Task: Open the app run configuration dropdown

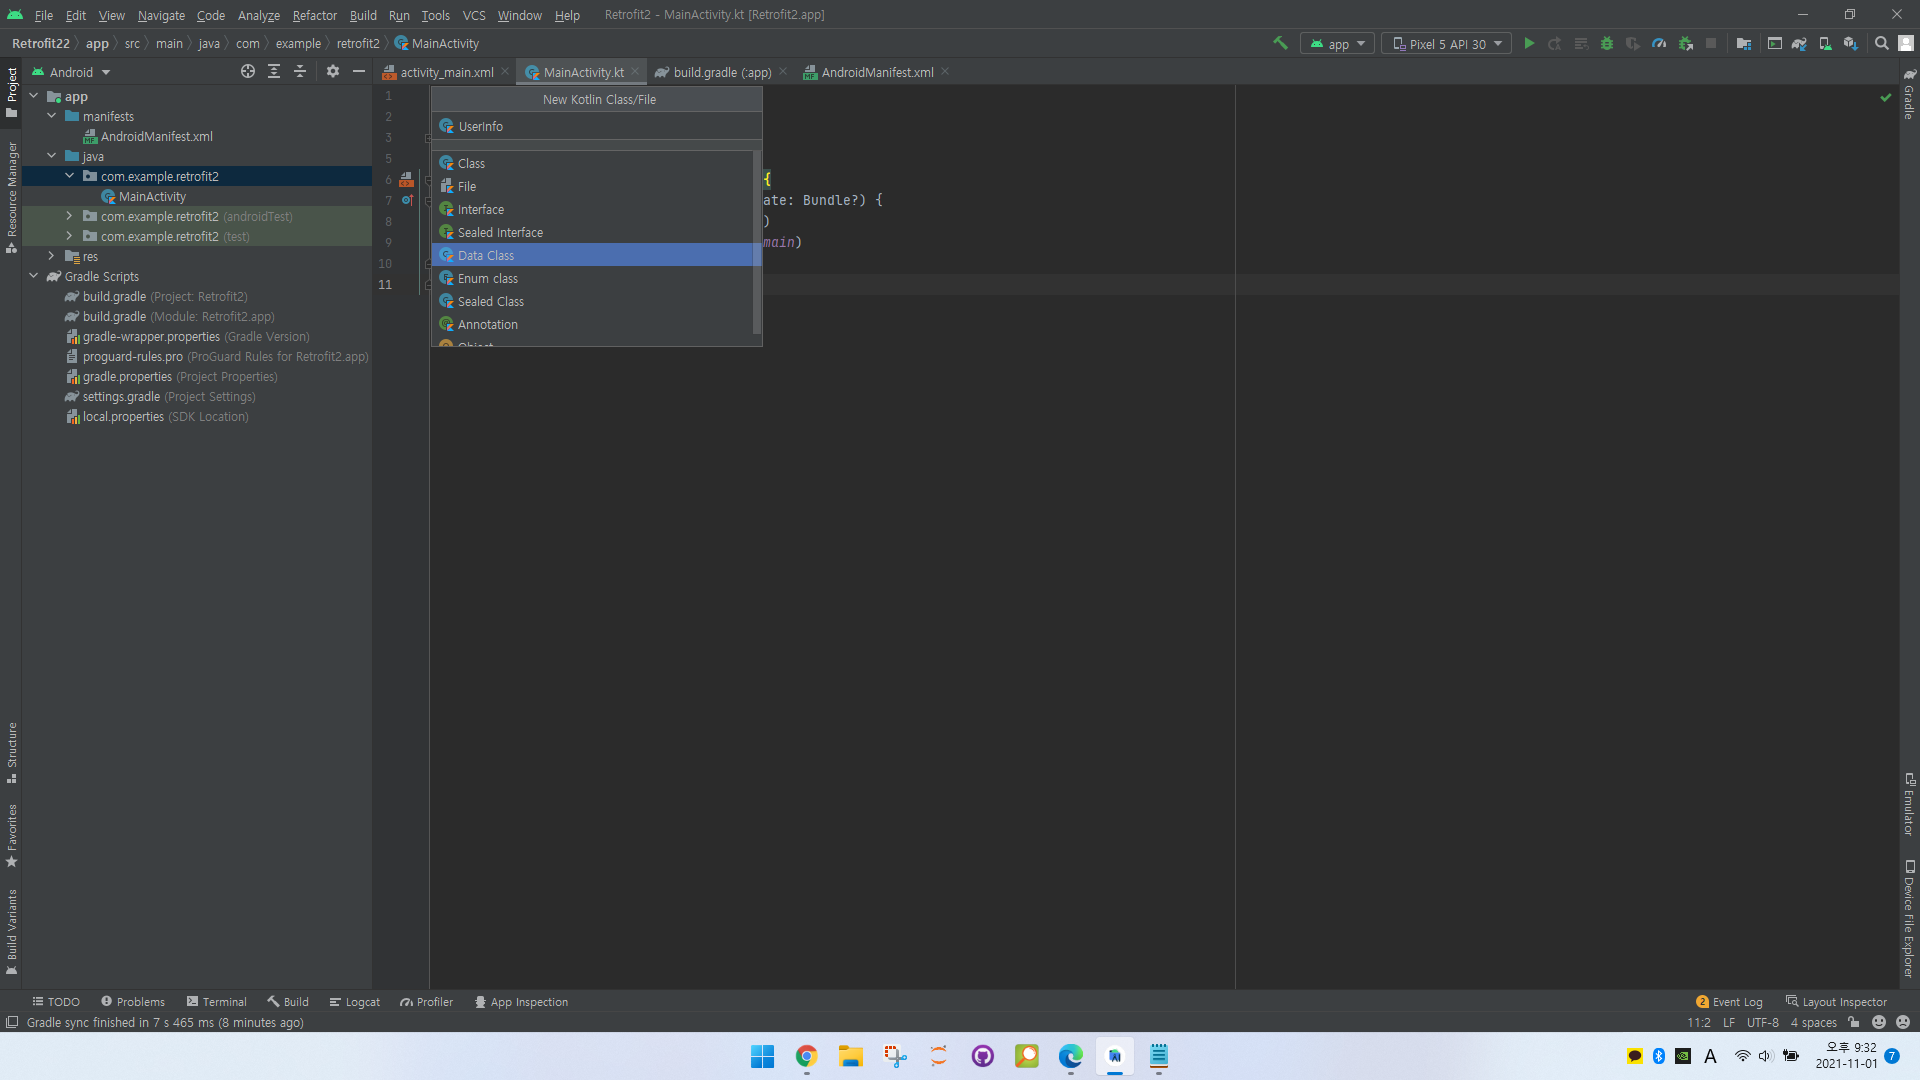Action: point(1337,44)
